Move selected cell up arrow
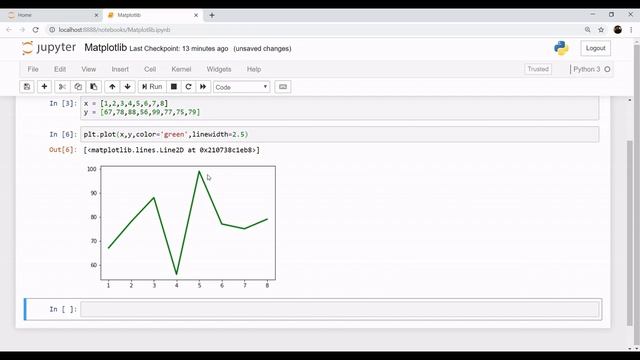640x360 pixels. click(112, 87)
